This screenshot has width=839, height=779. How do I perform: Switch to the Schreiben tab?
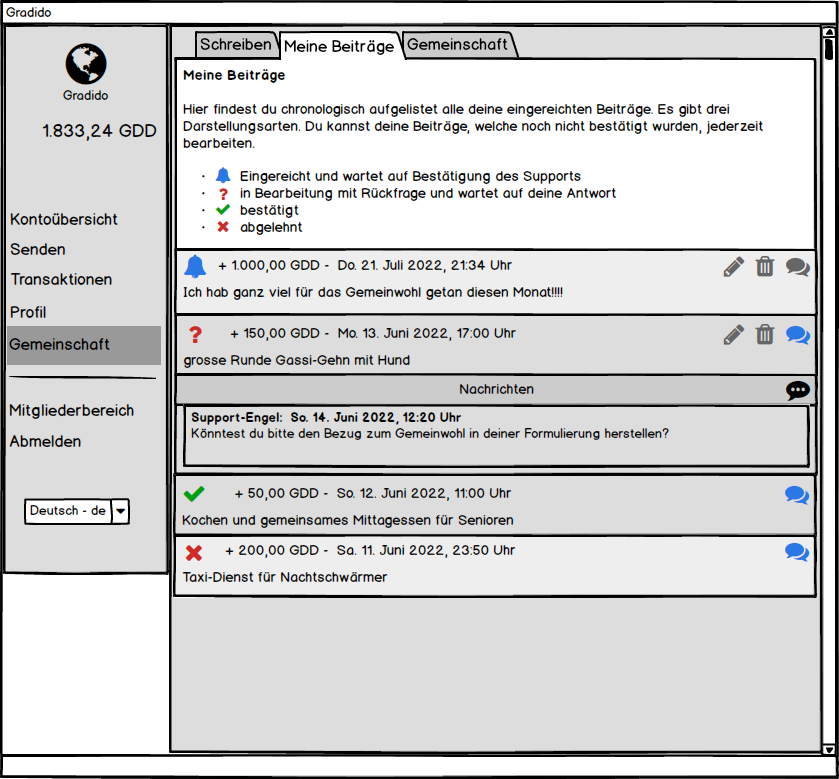(x=236, y=45)
